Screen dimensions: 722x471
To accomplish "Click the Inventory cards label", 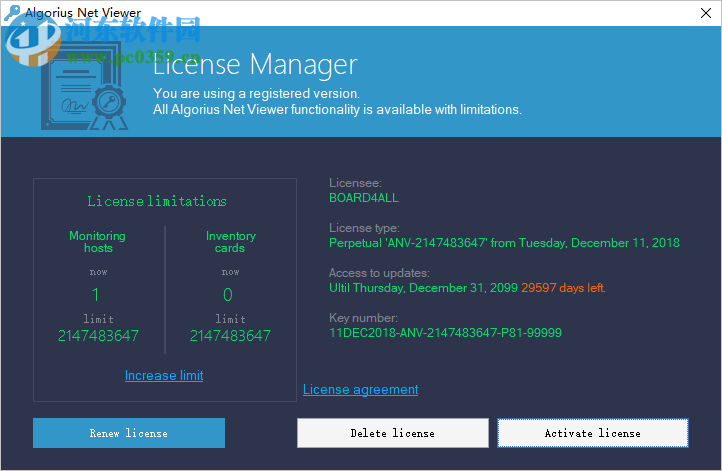I will point(230,242).
